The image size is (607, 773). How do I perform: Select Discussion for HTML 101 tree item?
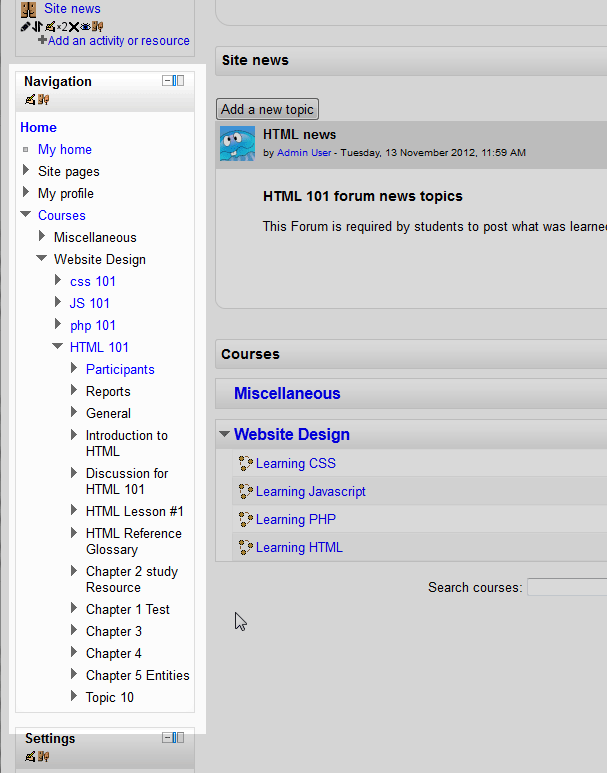coord(127,481)
